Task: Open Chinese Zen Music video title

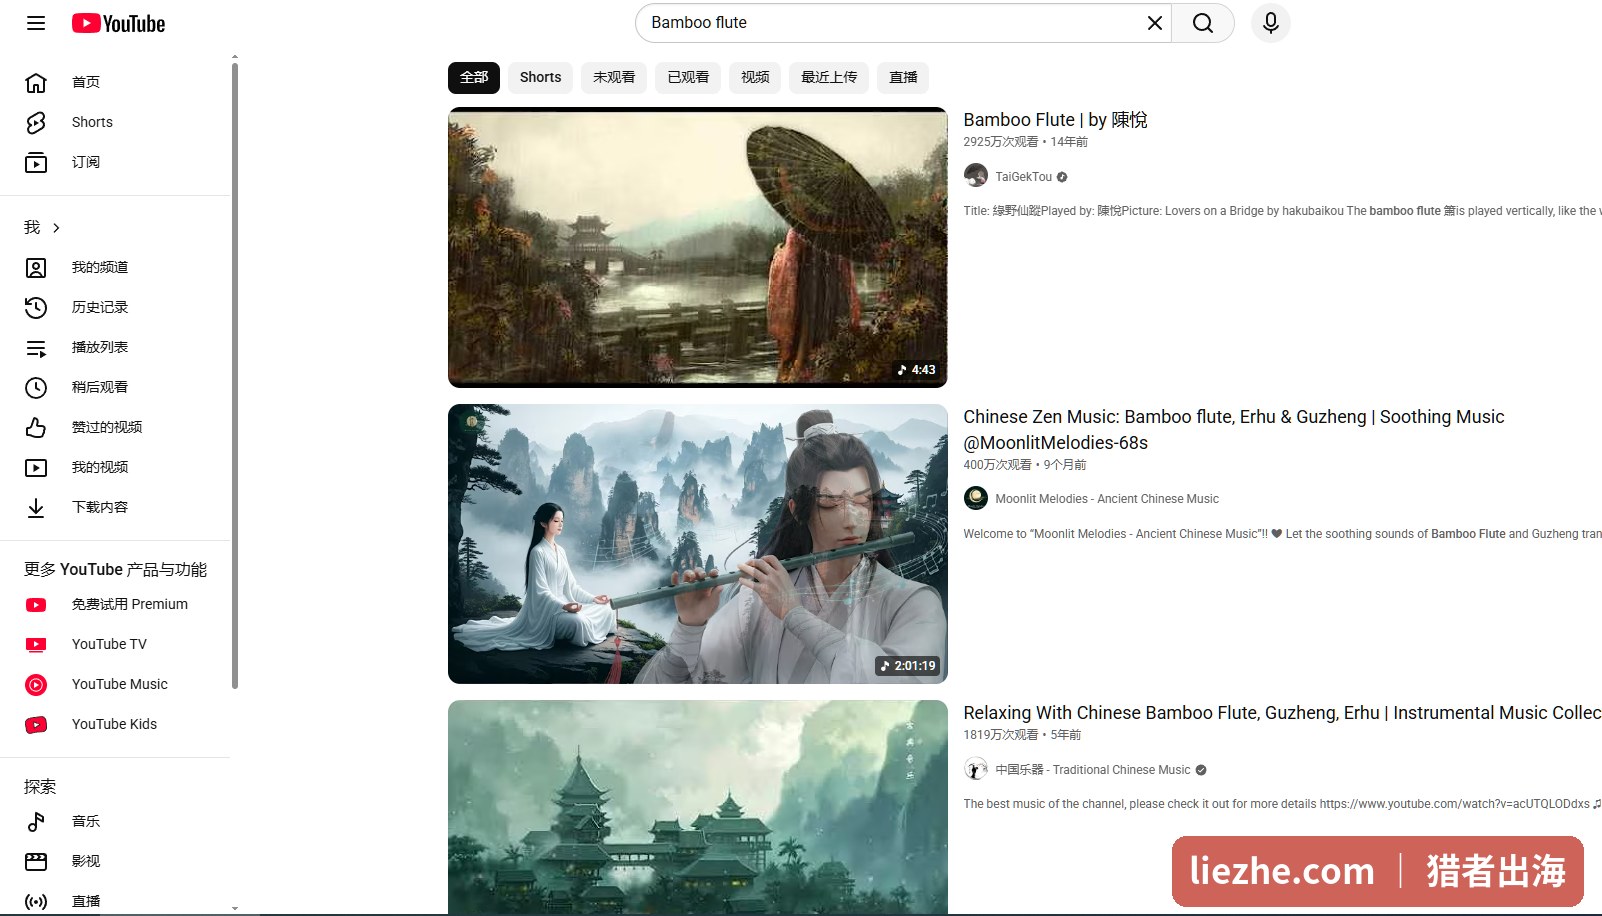Action: click(x=1234, y=430)
